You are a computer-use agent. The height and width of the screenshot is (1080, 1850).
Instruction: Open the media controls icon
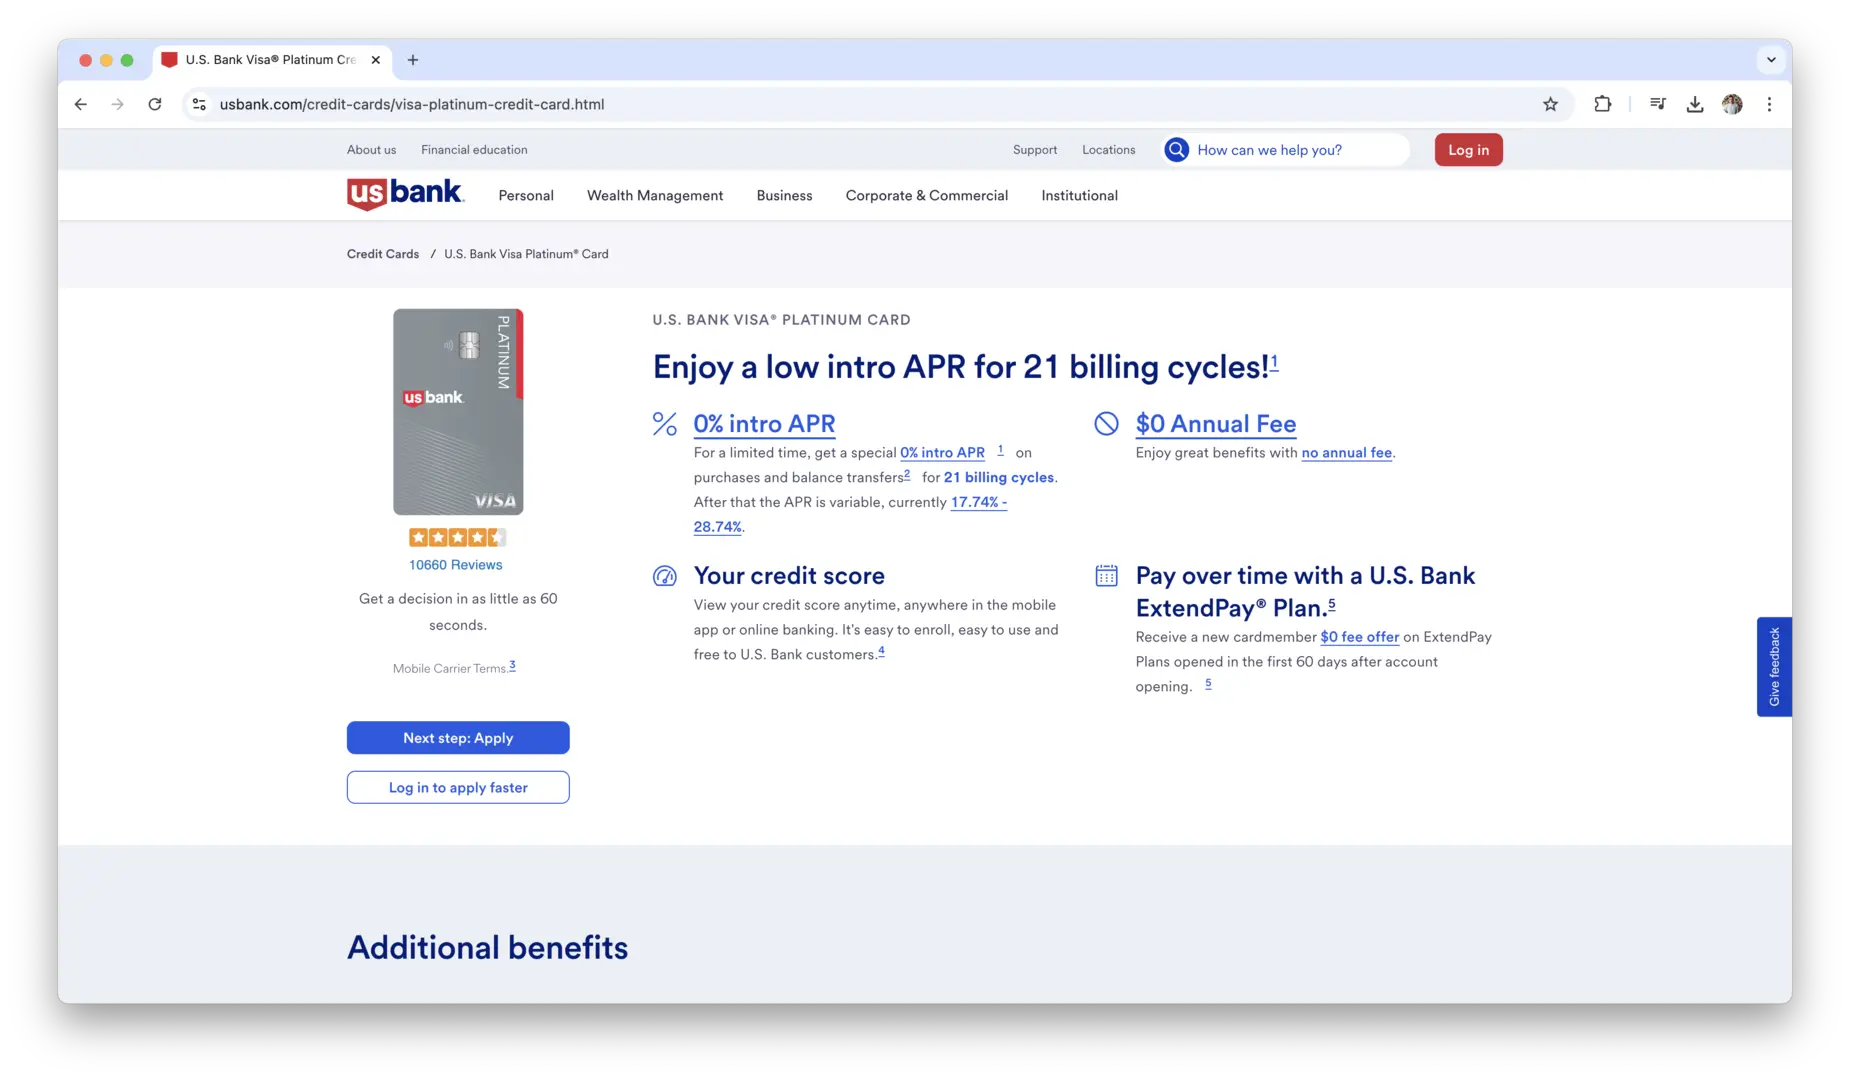(1658, 104)
